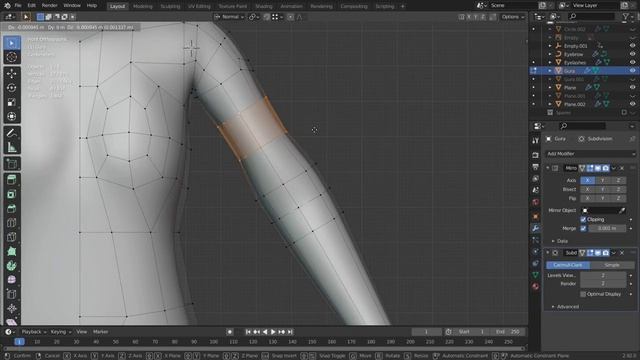The height and width of the screenshot is (360, 640).
Task: Select the Loop Cut tool
Action: point(12,223)
